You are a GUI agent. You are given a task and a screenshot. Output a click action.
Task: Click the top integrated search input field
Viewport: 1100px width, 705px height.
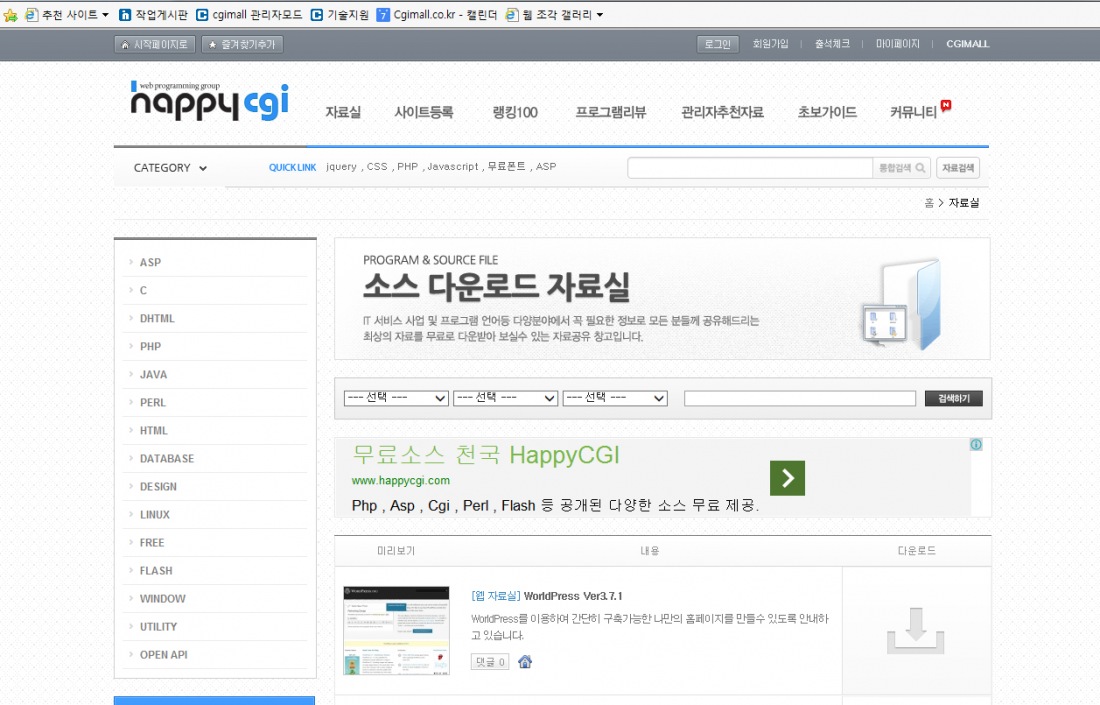coord(750,168)
